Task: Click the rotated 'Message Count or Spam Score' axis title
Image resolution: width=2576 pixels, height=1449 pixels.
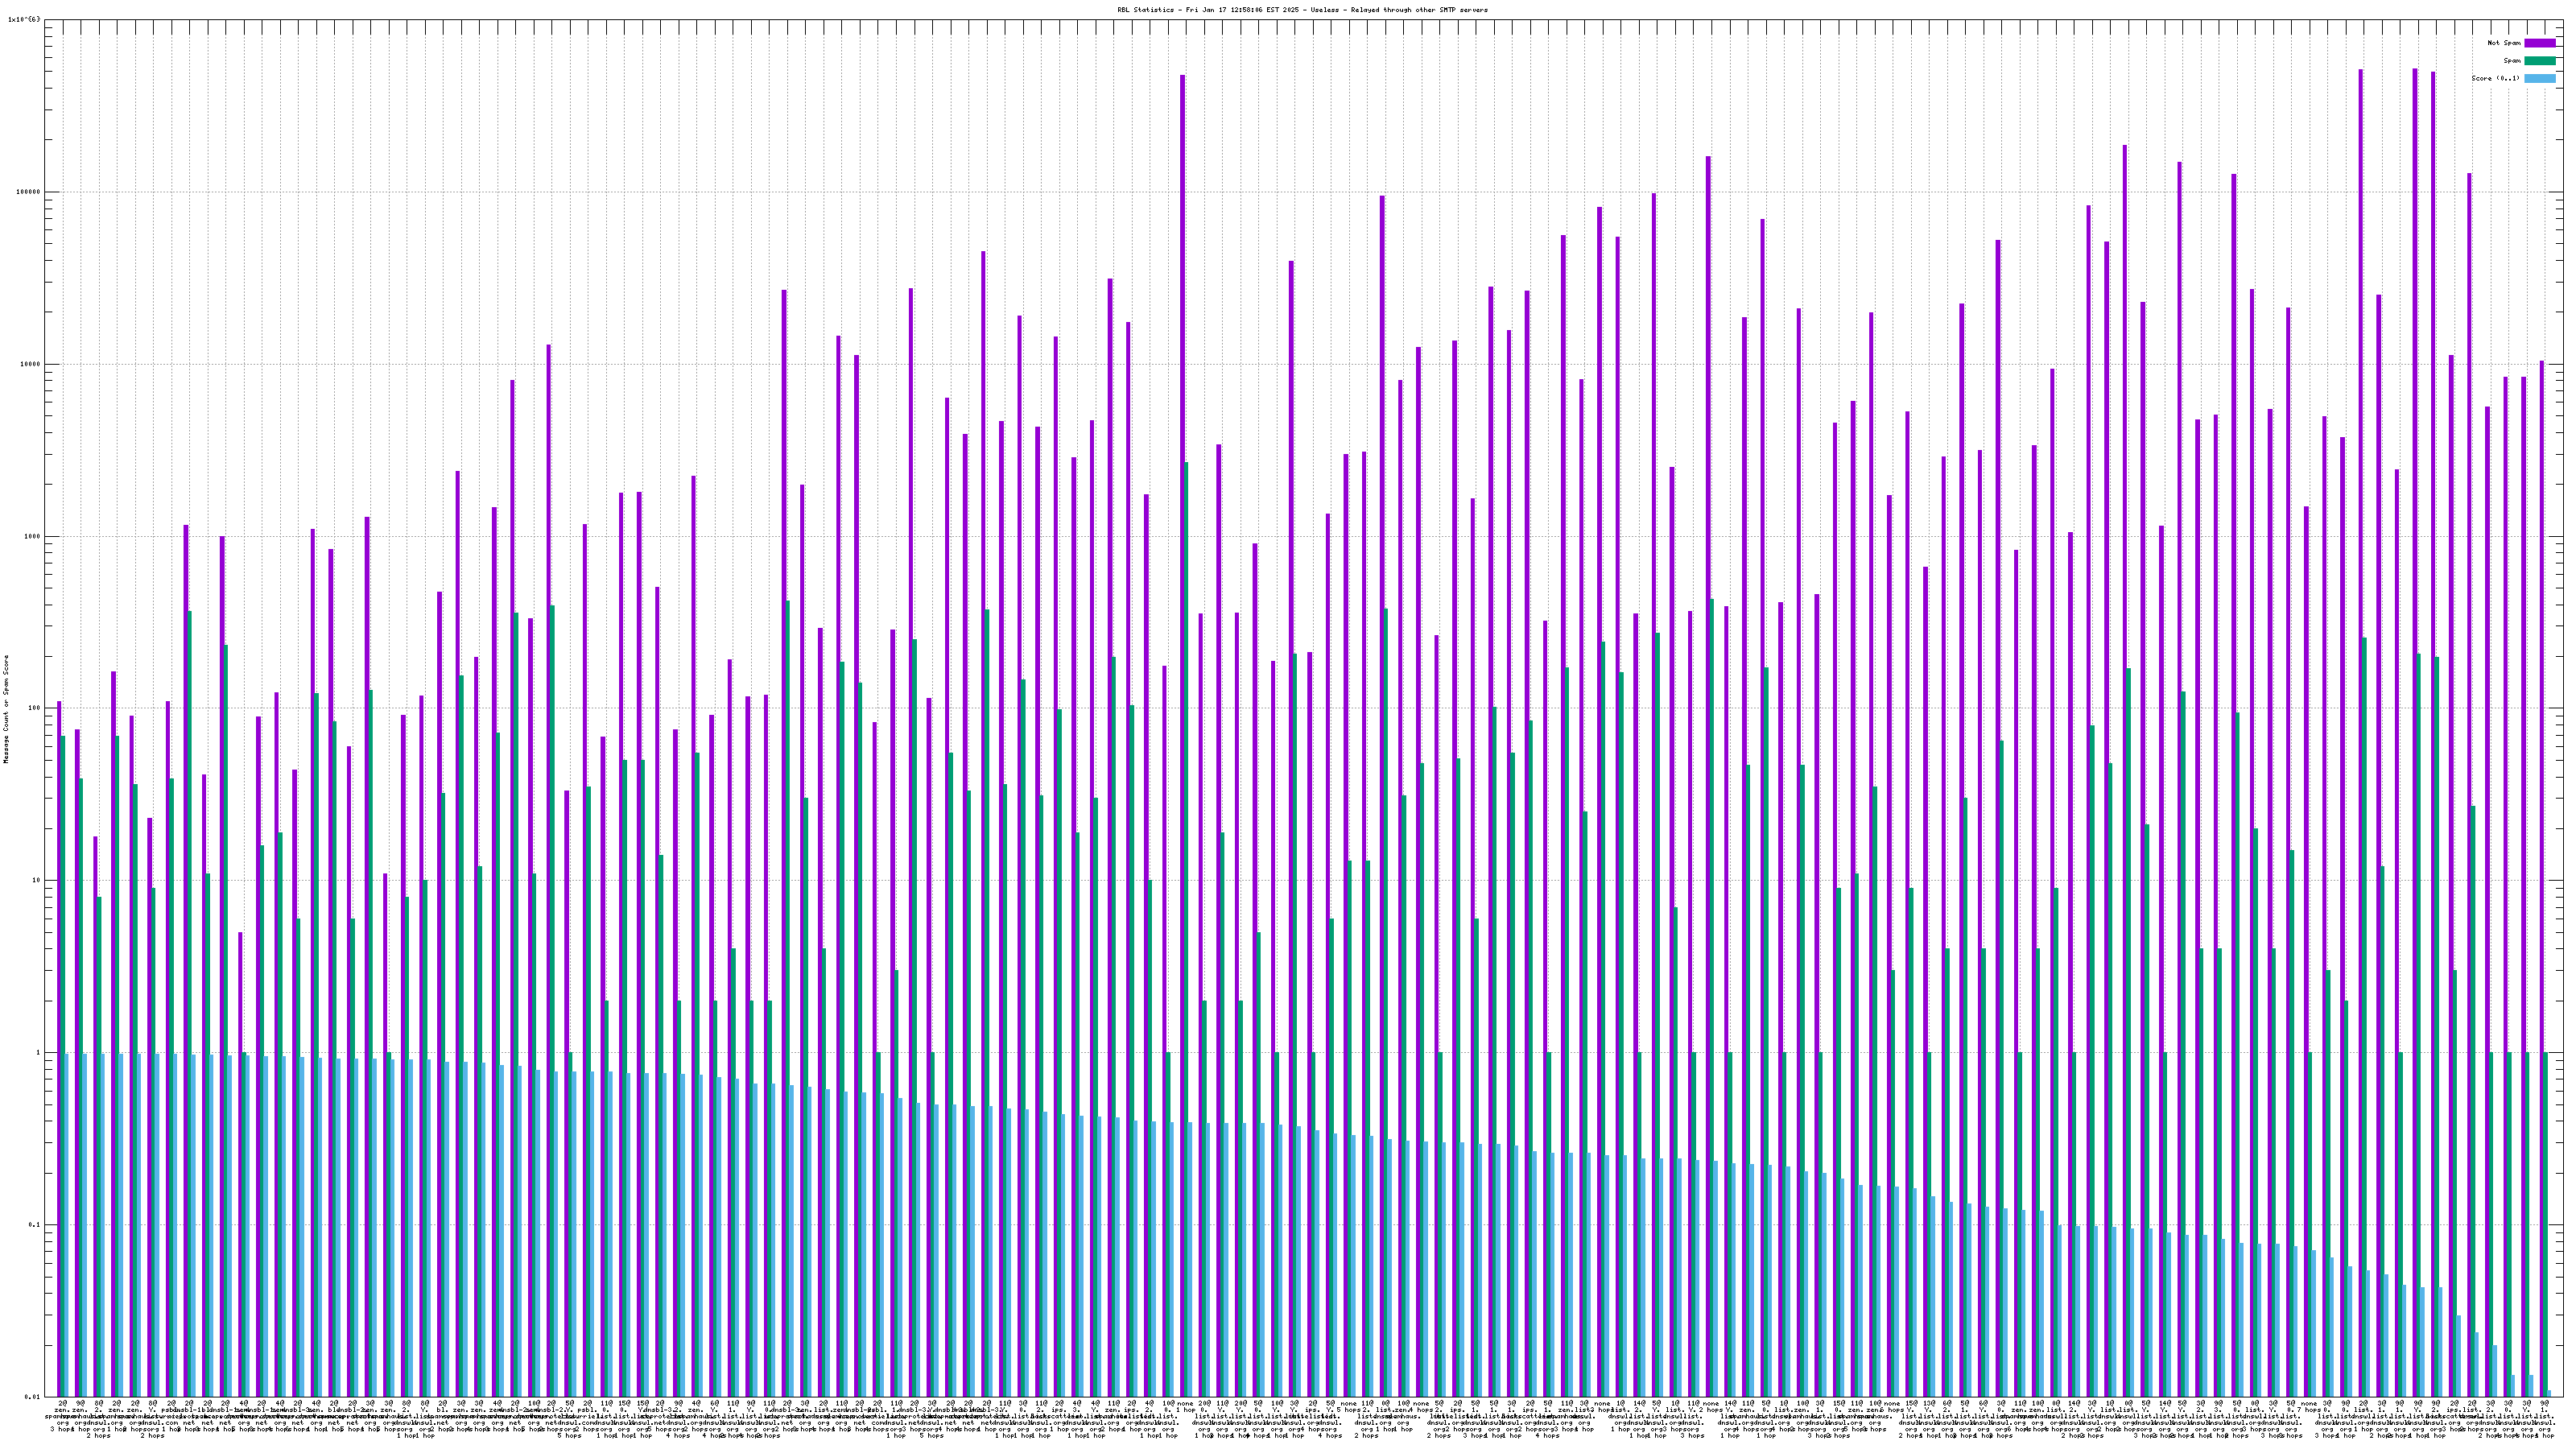Action: coord(6,709)
